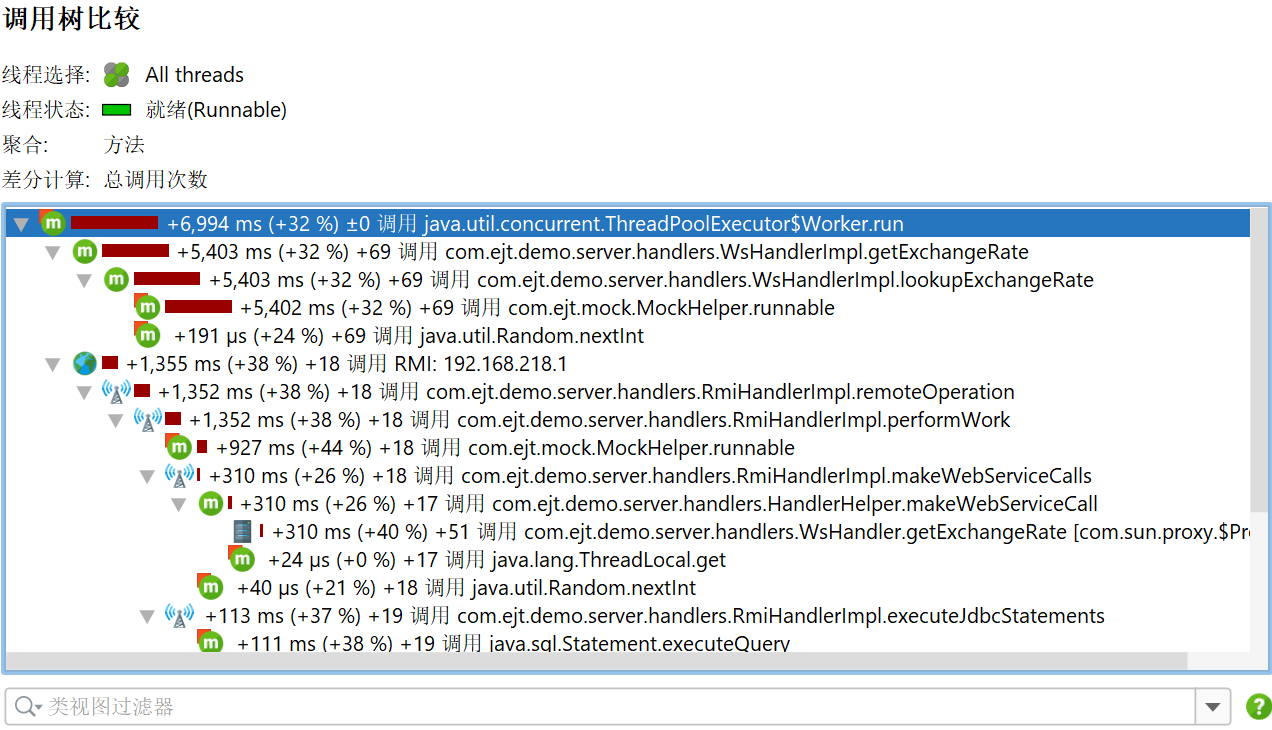Click the +40 µs Random.nextInt method icon

point(210,587)
